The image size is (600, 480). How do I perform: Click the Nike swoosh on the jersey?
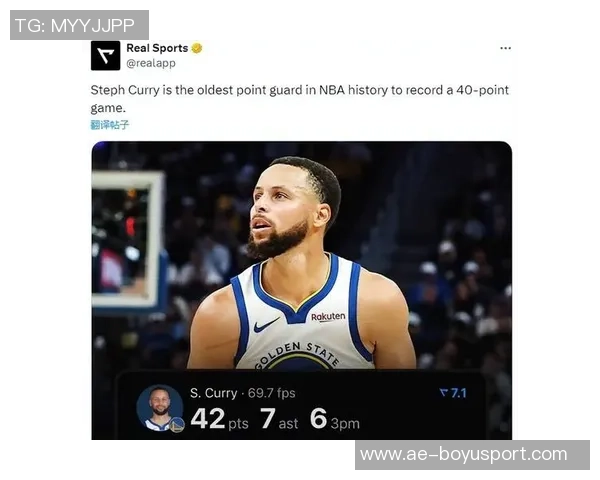[x=266, y=324]
